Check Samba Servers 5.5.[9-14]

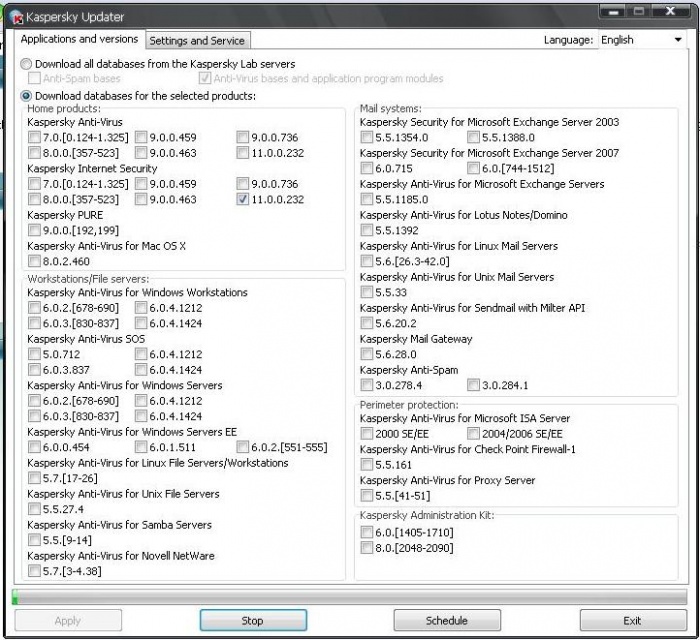point(34,540)
